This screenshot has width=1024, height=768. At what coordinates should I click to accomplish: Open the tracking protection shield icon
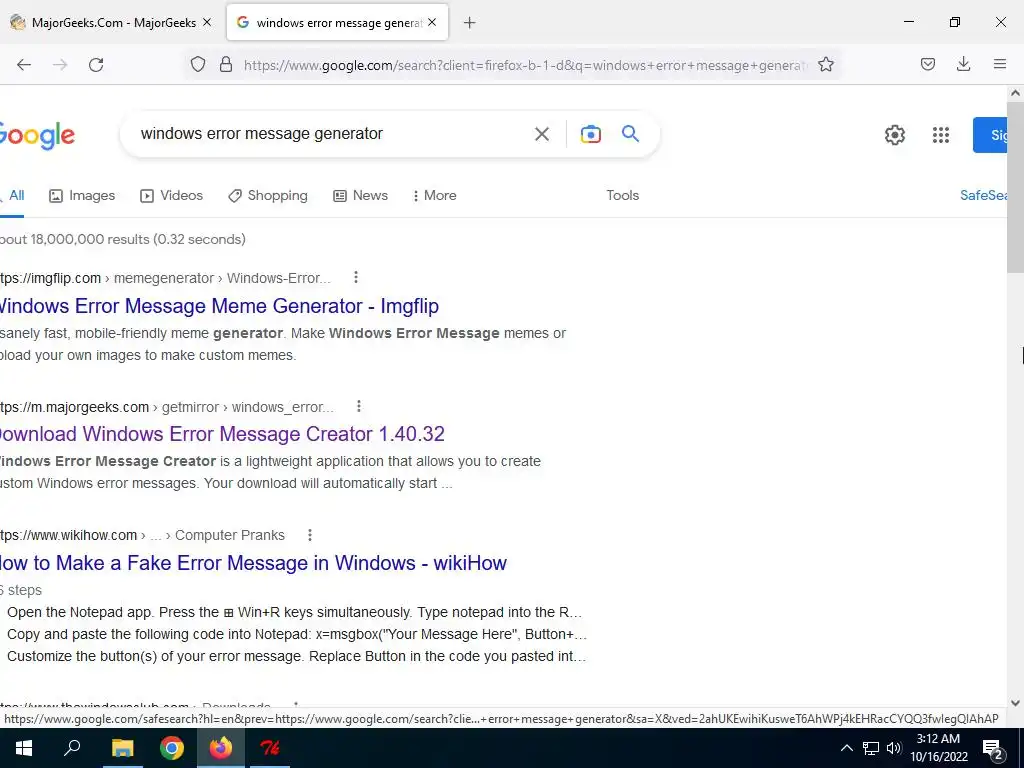coord(198,64)
